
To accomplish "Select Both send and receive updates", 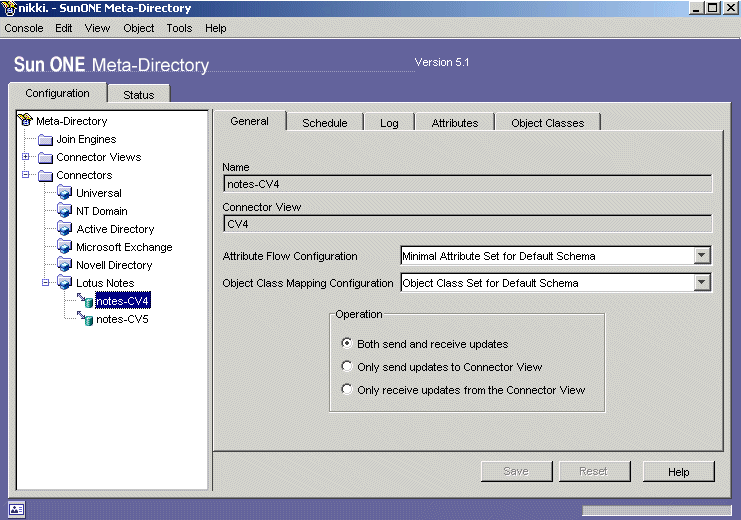I will pyautogui.click(x=347, y=343).
